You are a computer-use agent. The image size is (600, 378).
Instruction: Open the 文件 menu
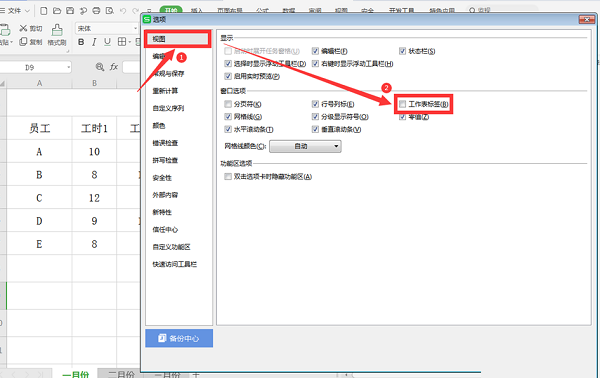(15, 11)
